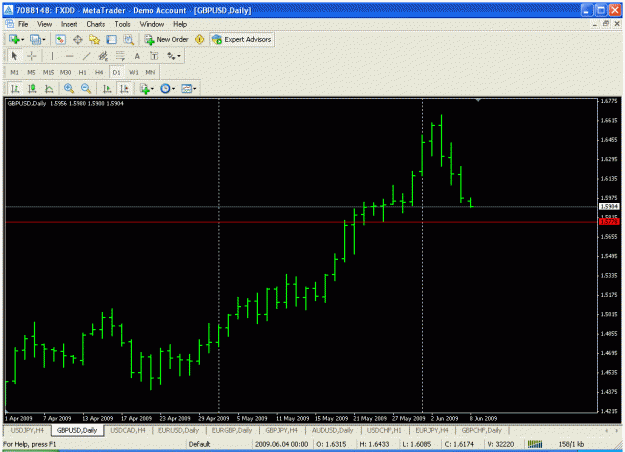This screenshot has height=452, width=625.
Task: Click the Expert Advisors button
Action: [242, 39]
